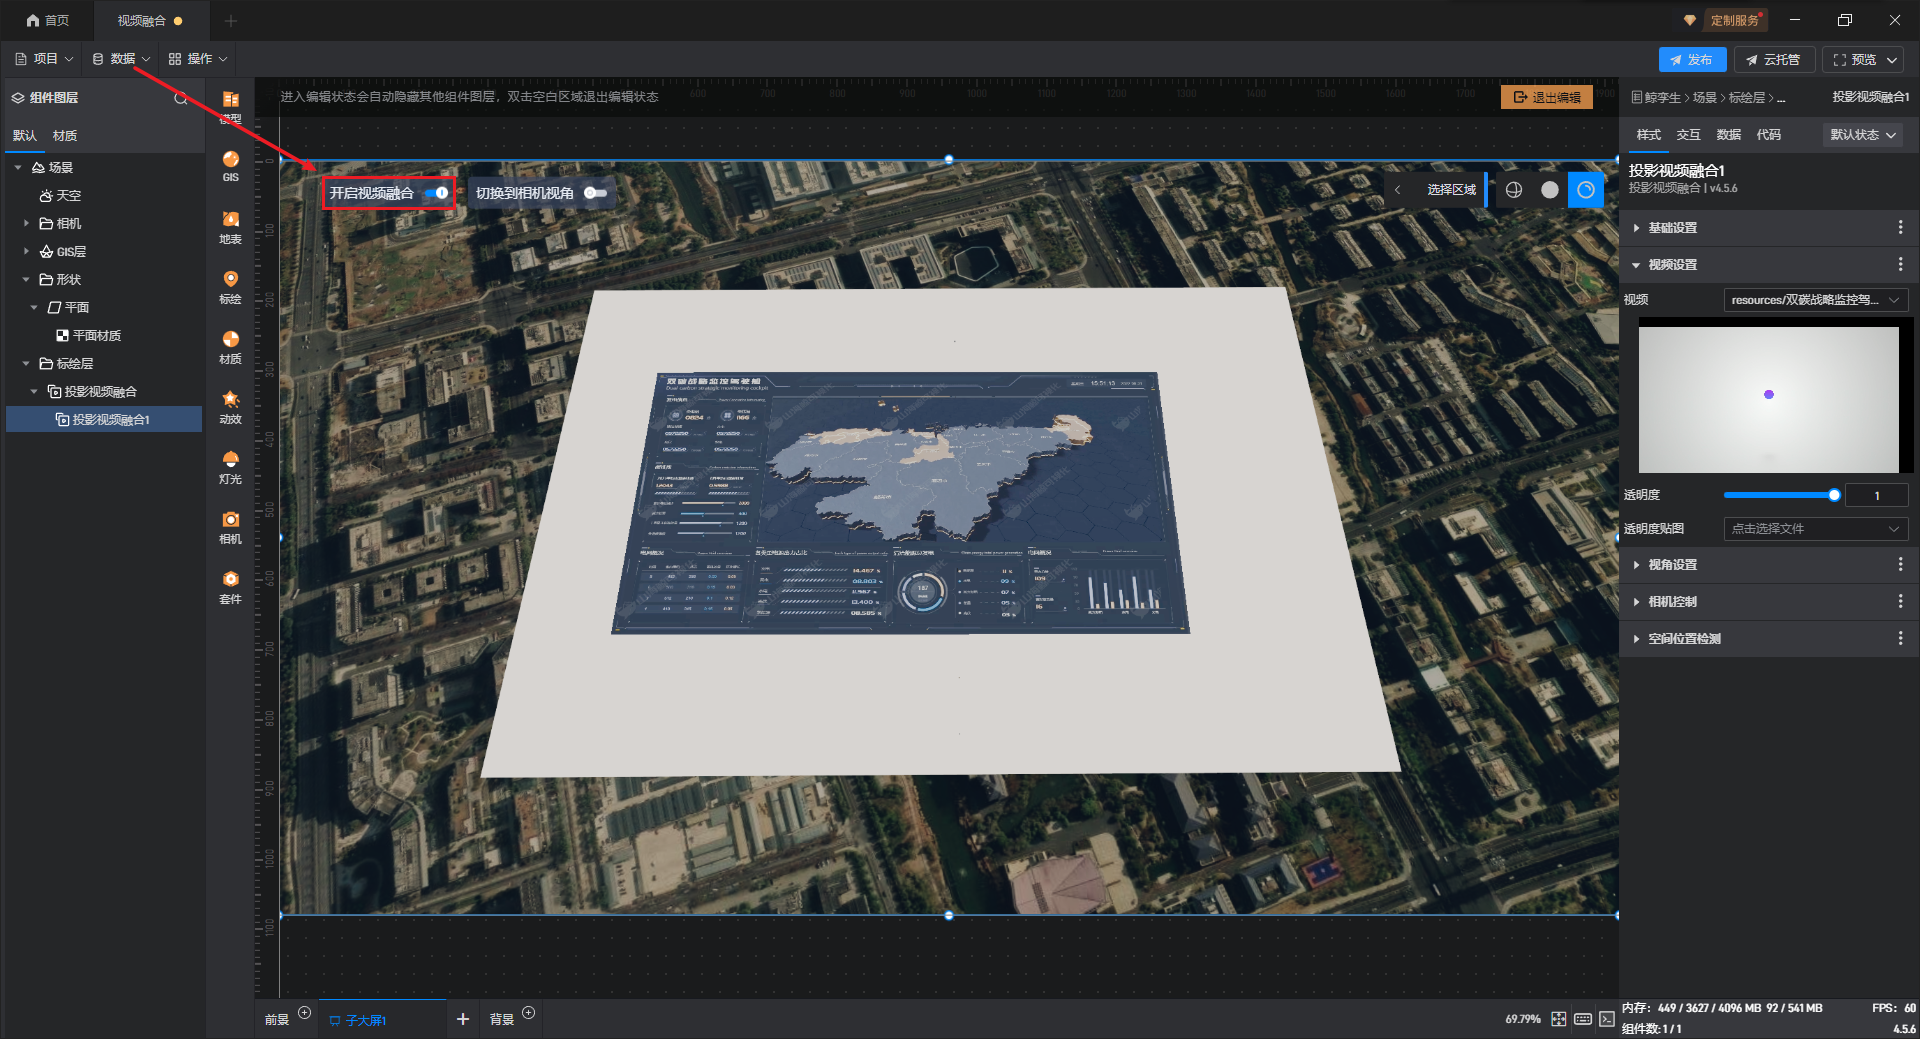Open the 视频设置 section options menu
1920x1039 pixels.
[x=1900, y=265]
